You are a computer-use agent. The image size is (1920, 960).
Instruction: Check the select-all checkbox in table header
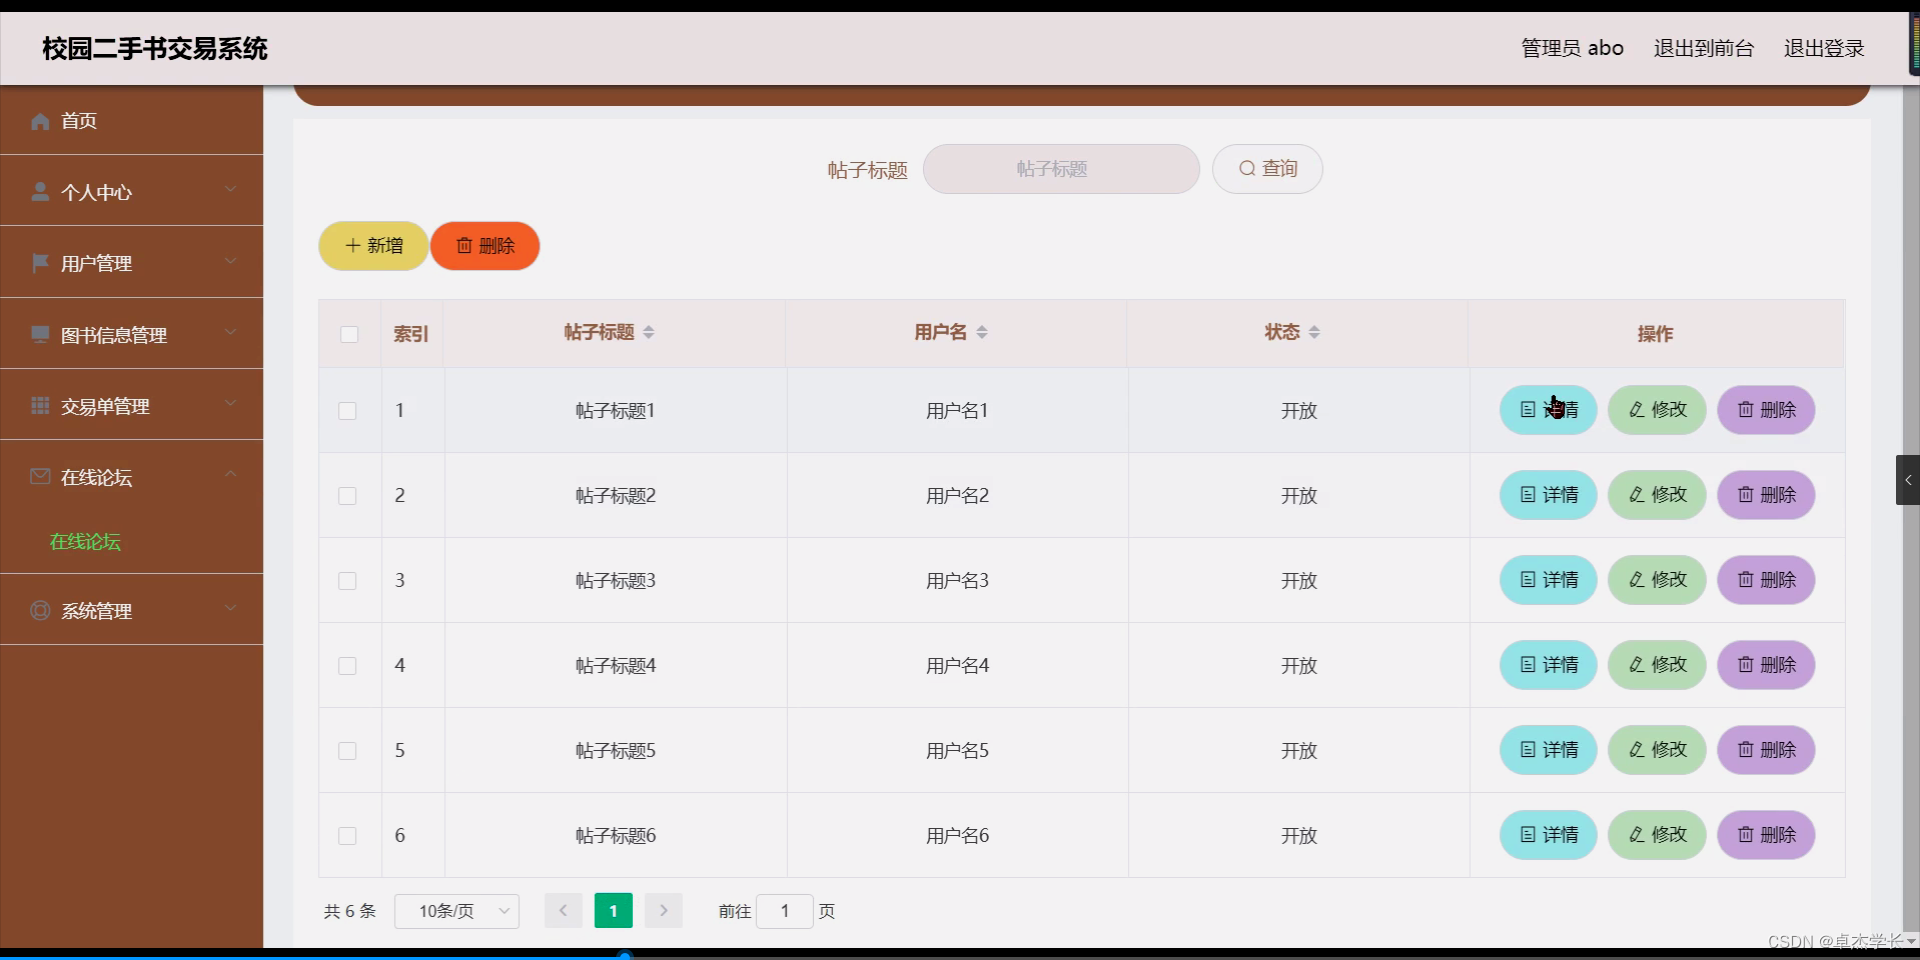(x=348, y=334)
